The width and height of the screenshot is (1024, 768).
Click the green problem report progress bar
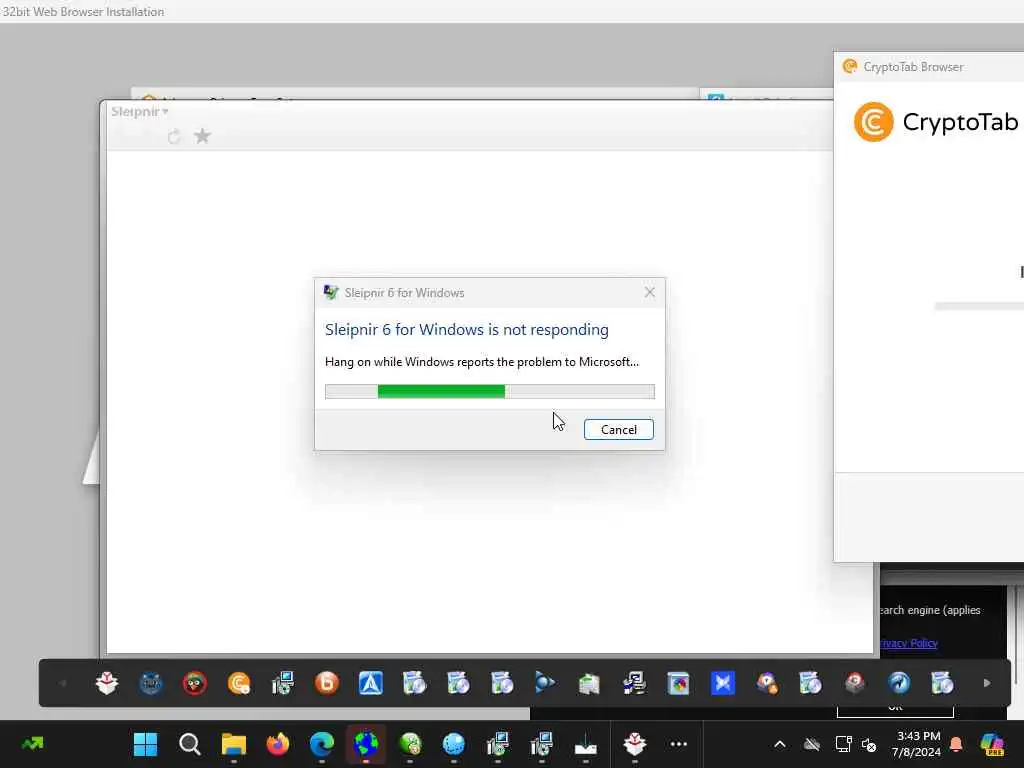(490, 391)
